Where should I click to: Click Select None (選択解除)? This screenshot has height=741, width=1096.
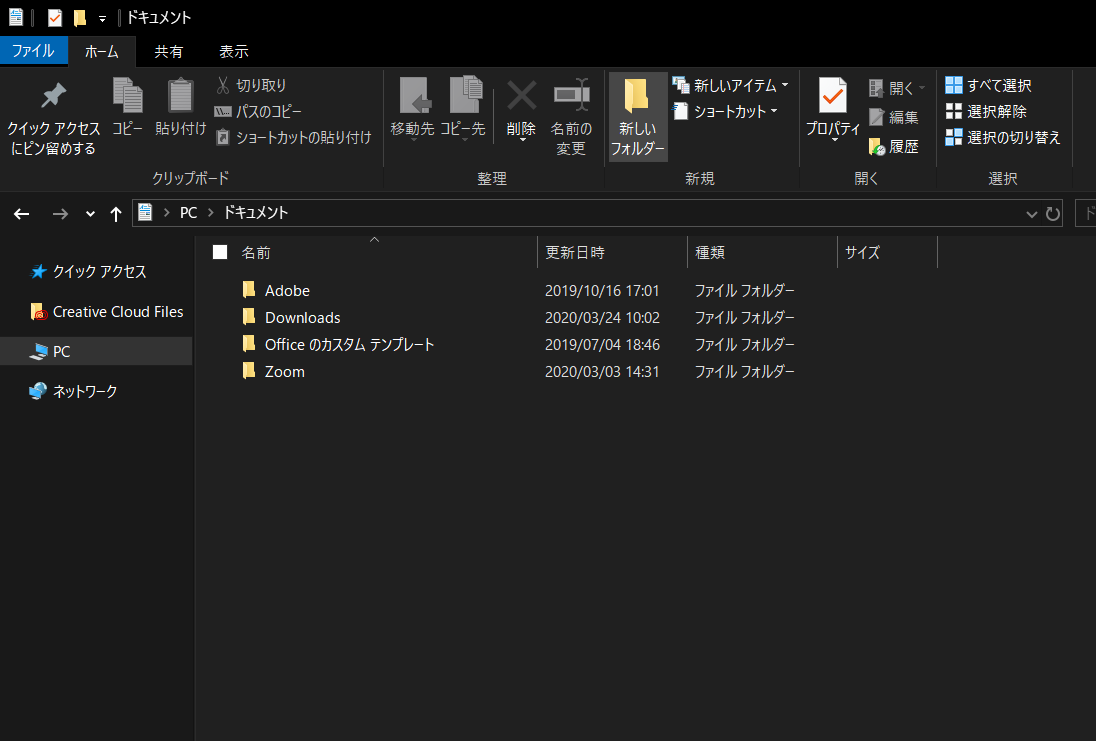pos(986,111)
